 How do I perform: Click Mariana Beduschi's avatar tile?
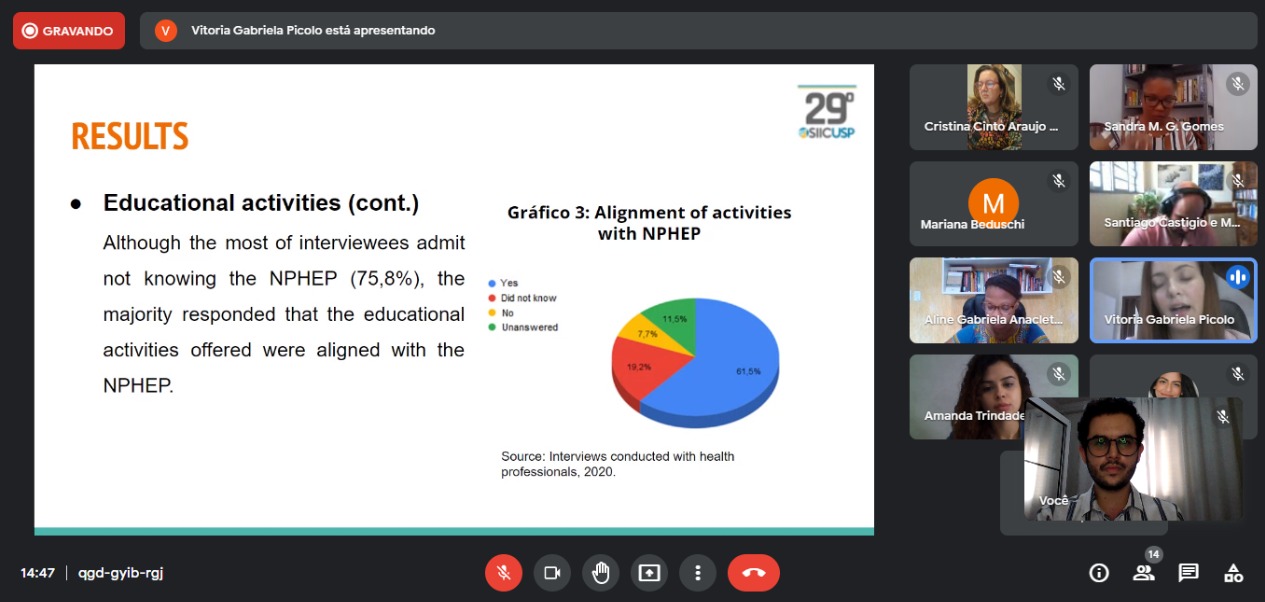point(993,204)
